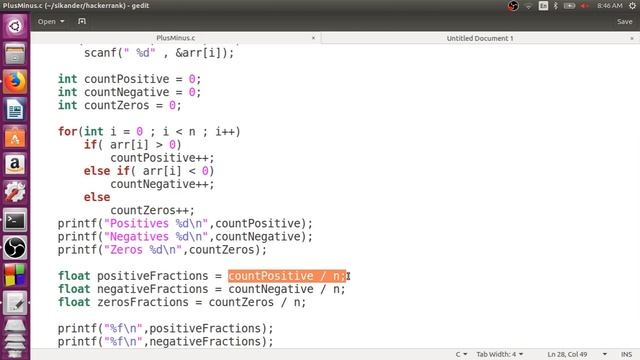This screenshot has height=360, width=640.
Task: Open the colorful squares dock app
Action: click(15, 275)
